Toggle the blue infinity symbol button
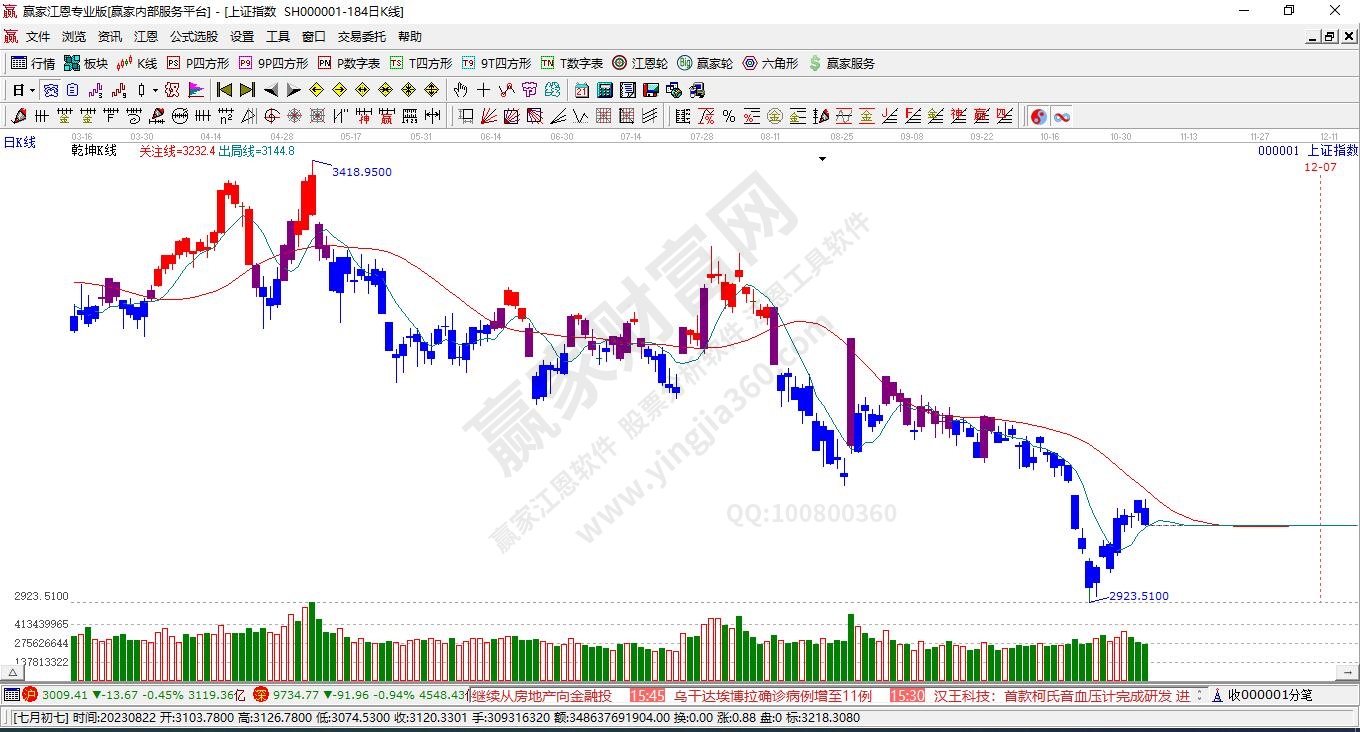Viewport: 1360px width, 732px height. pos(1061,116)
